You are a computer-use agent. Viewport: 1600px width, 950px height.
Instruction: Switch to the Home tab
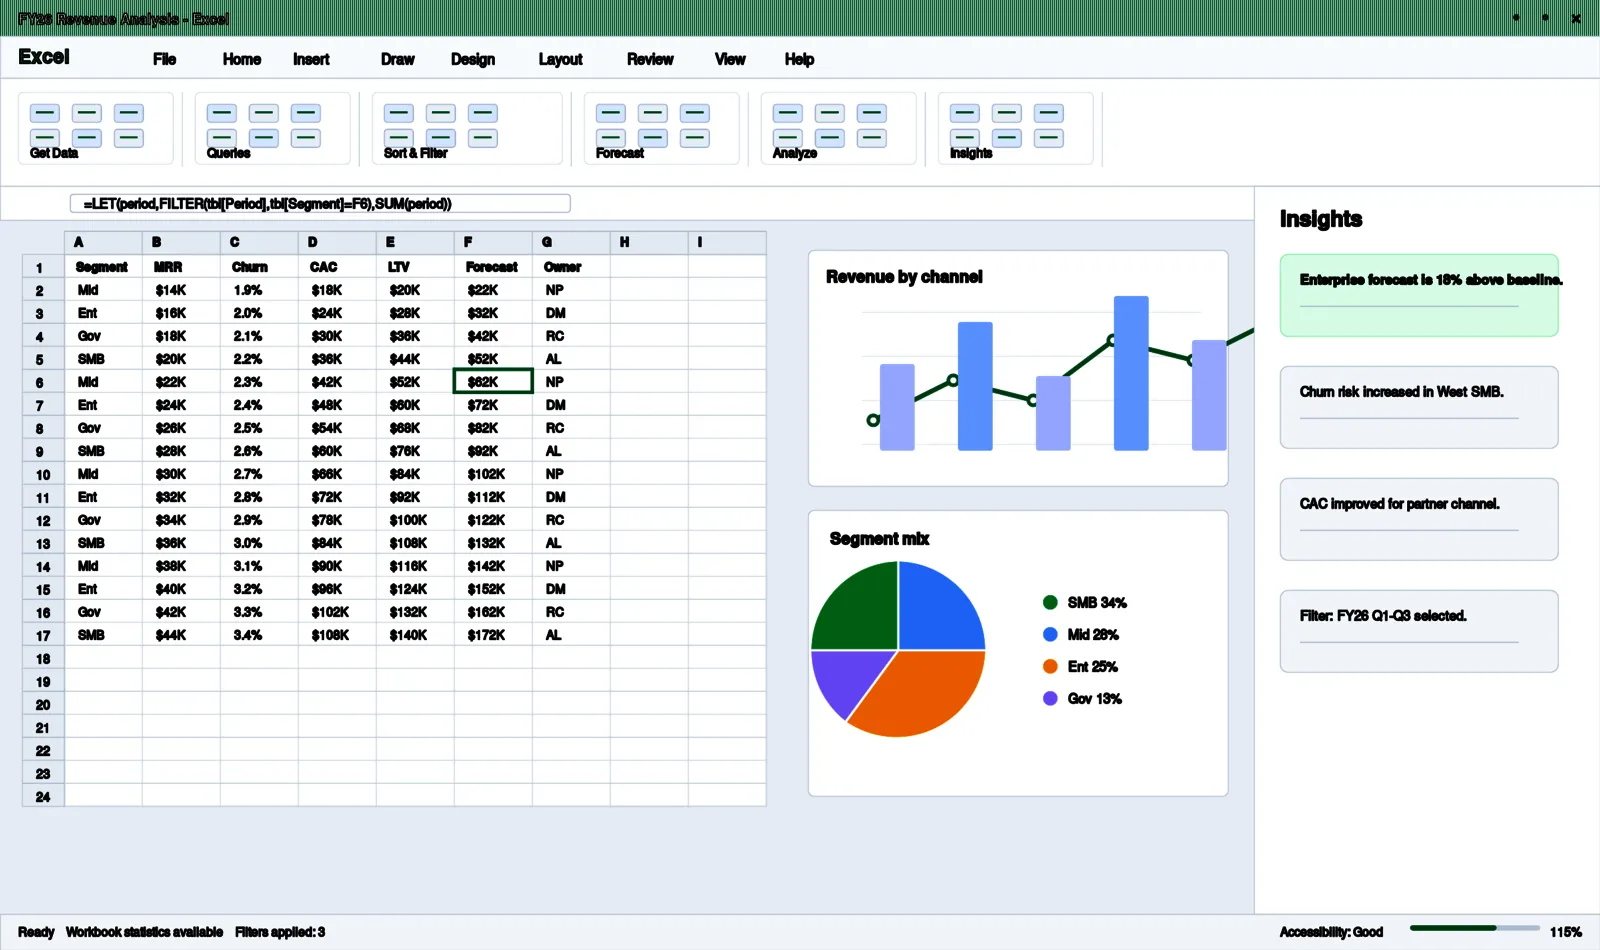241,59
